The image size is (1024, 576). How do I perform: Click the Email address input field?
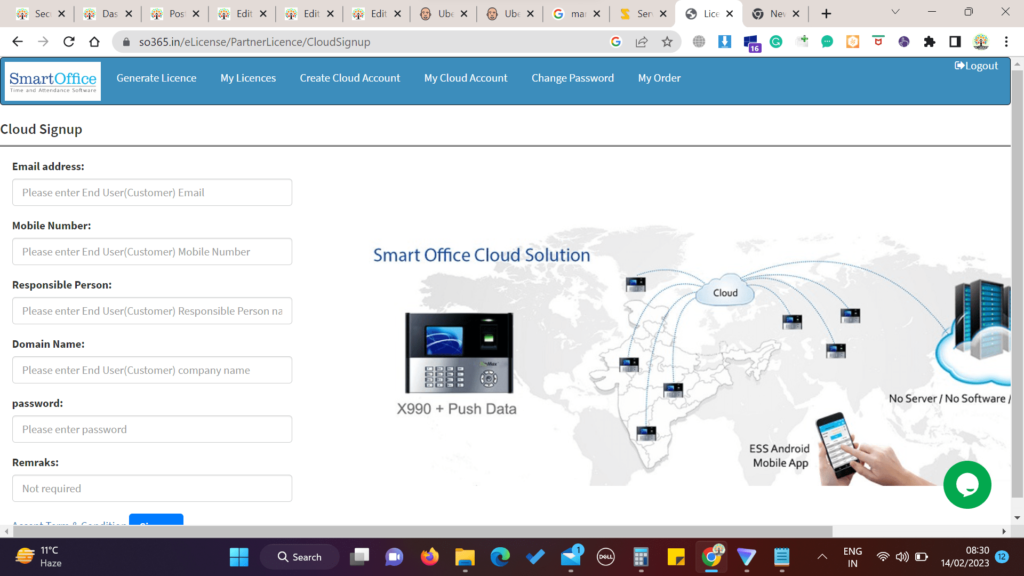coord(151,192)
